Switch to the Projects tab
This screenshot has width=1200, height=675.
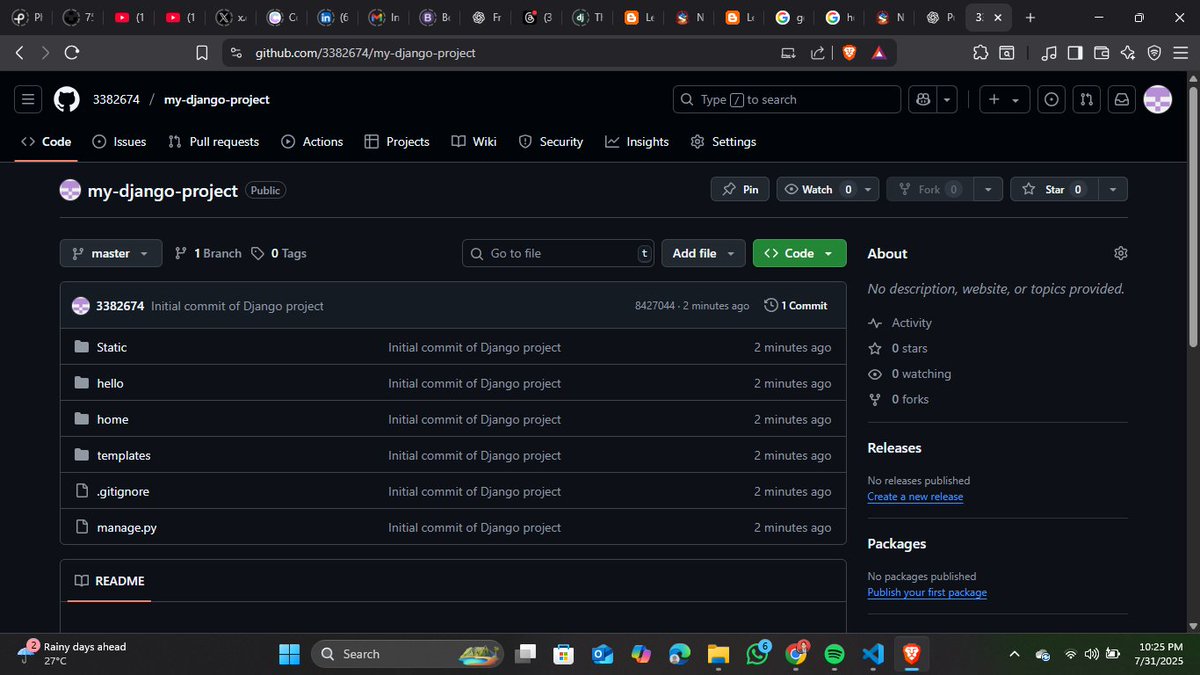click(397, 142)
